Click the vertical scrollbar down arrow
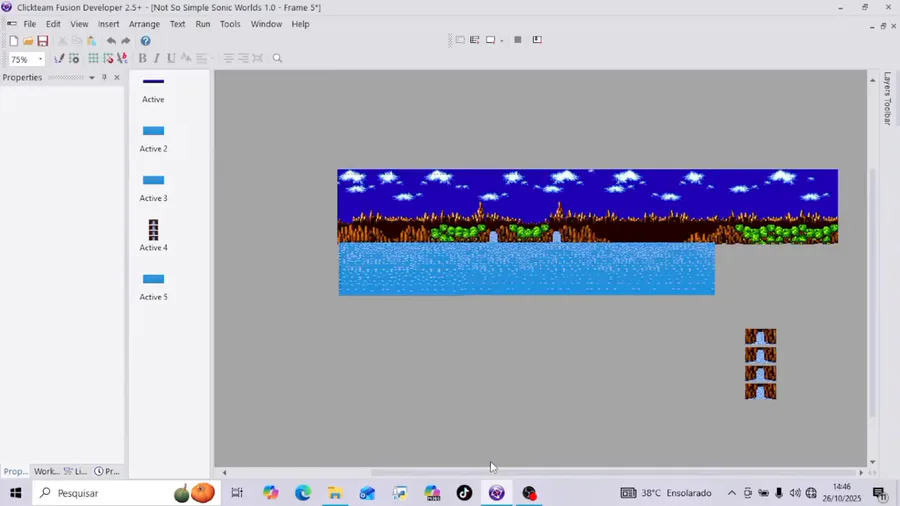The height and width of the screenshot is (506, 900). click(x=872, y=462)
